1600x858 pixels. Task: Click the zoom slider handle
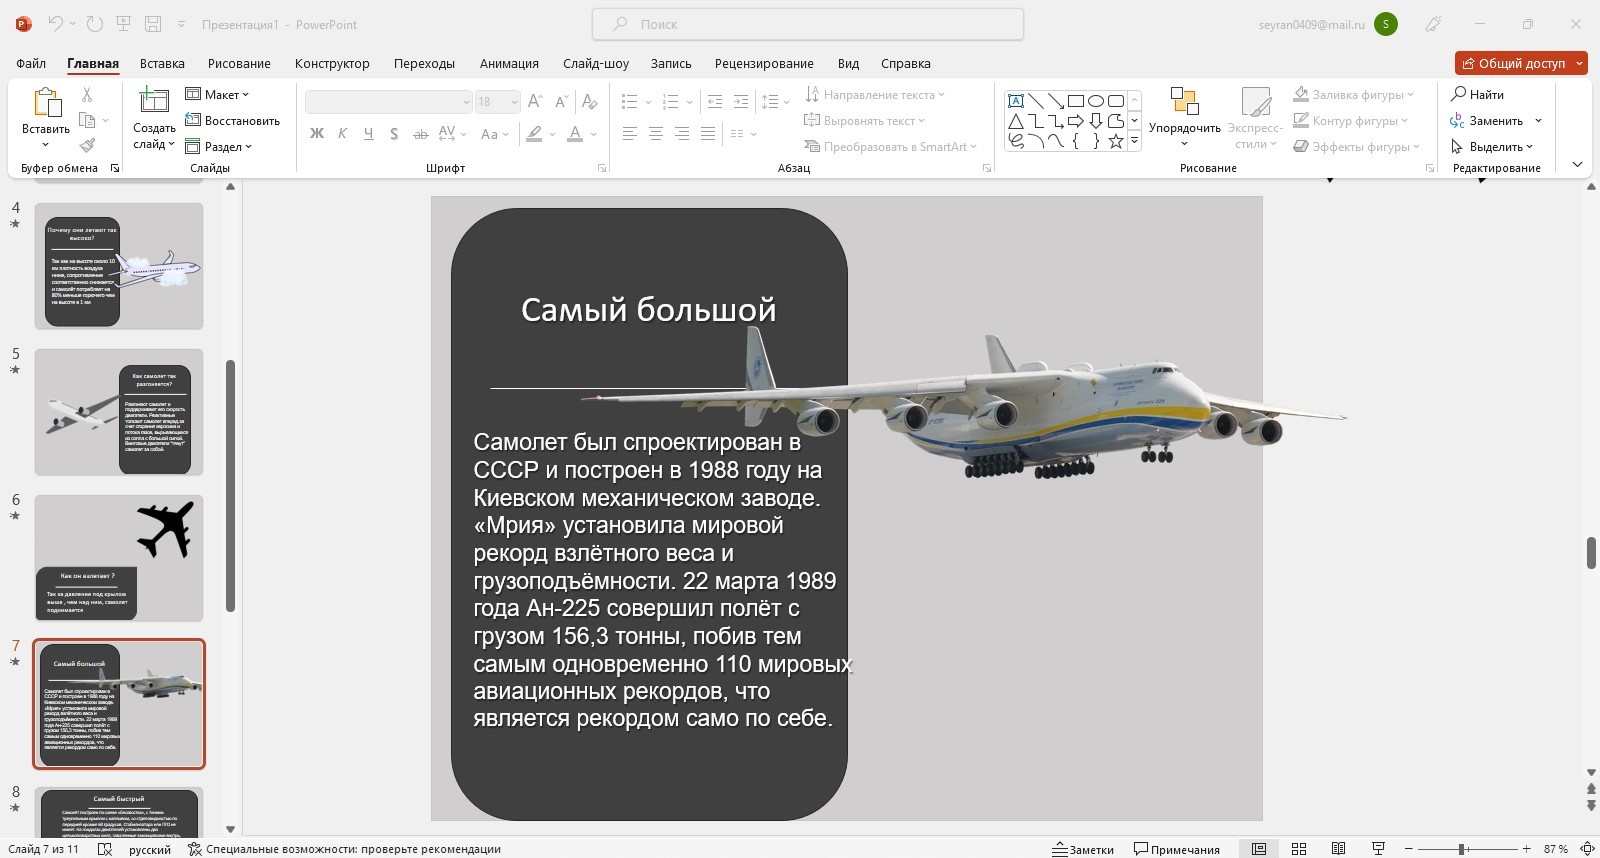coord(1461,849)
